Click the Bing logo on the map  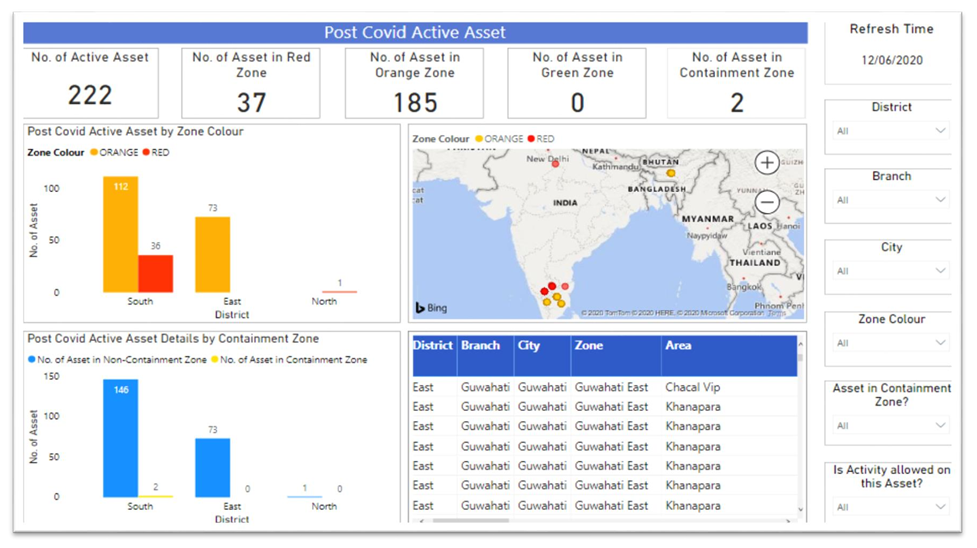(x=431, y=307)
